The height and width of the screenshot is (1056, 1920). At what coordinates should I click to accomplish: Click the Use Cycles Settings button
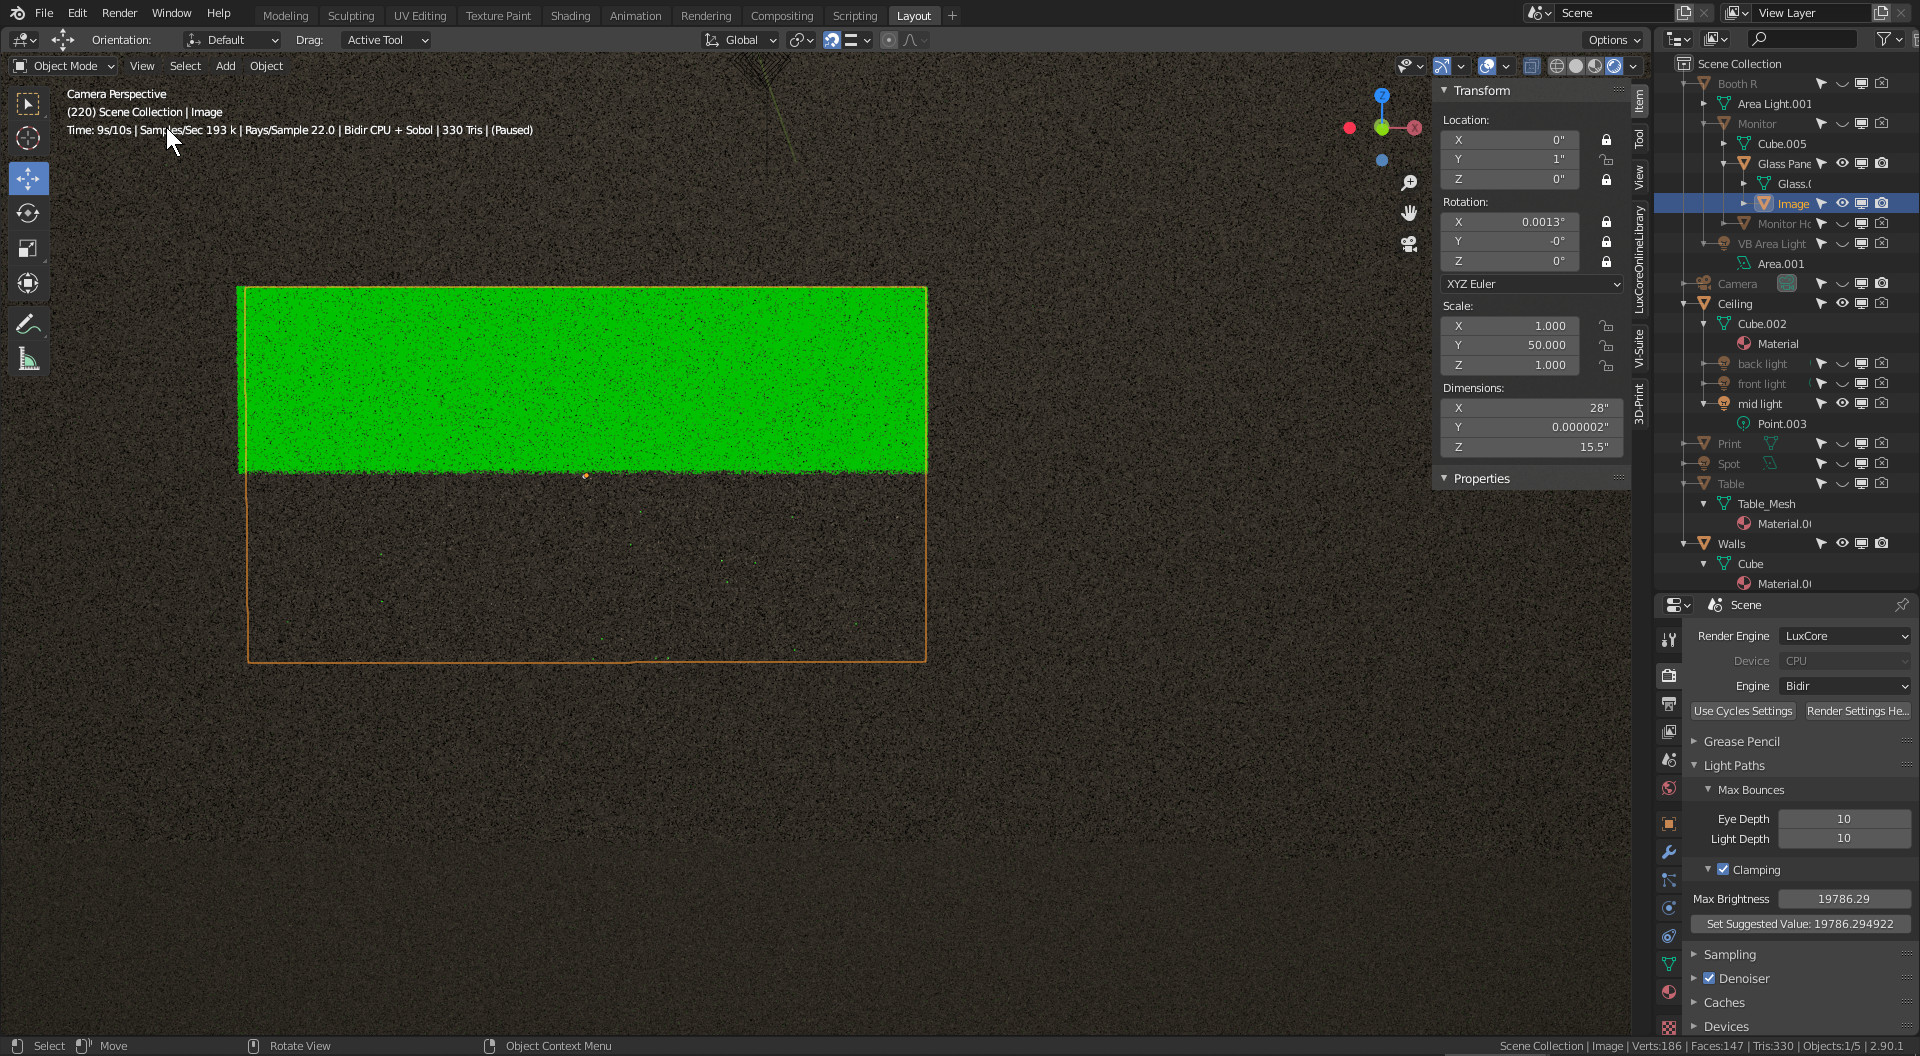point(1743,711)
